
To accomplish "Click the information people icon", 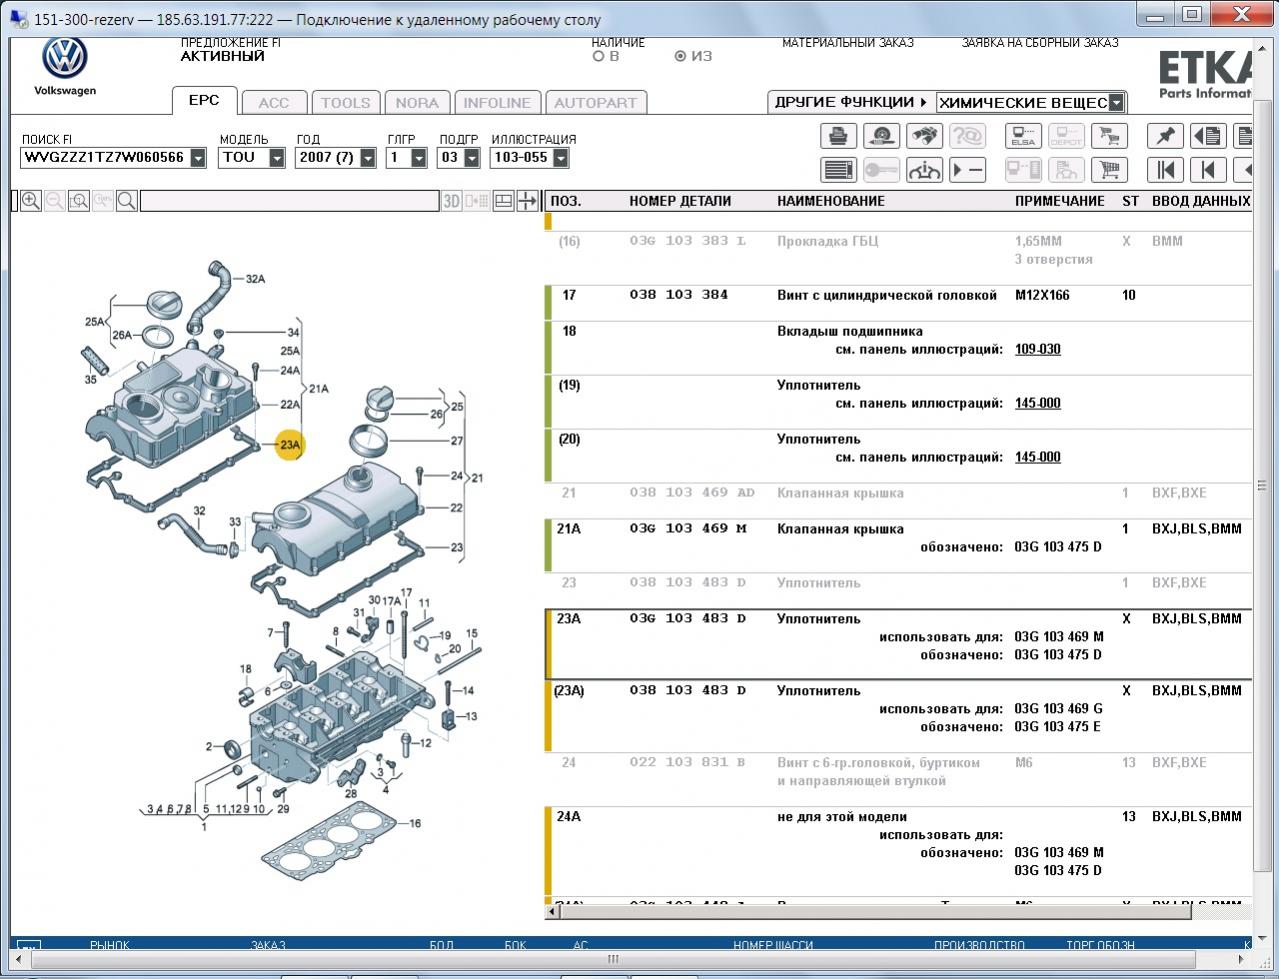I will pyautogui.click(x=924, y=170).
